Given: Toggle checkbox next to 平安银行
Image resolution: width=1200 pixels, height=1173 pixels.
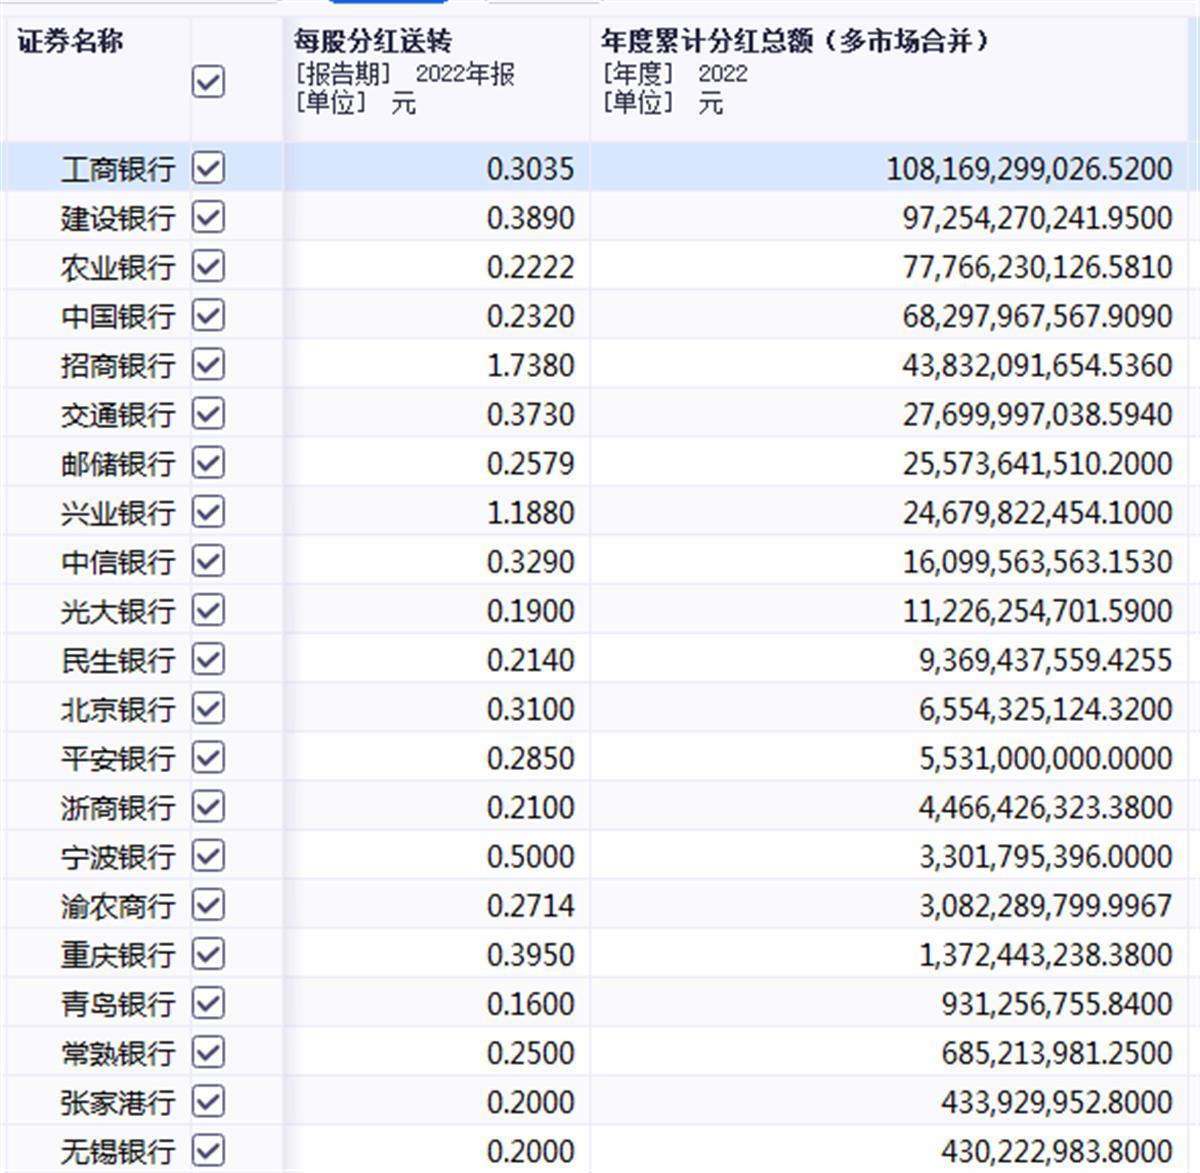Looking at the screenshot, I should [x=208, y=758].
